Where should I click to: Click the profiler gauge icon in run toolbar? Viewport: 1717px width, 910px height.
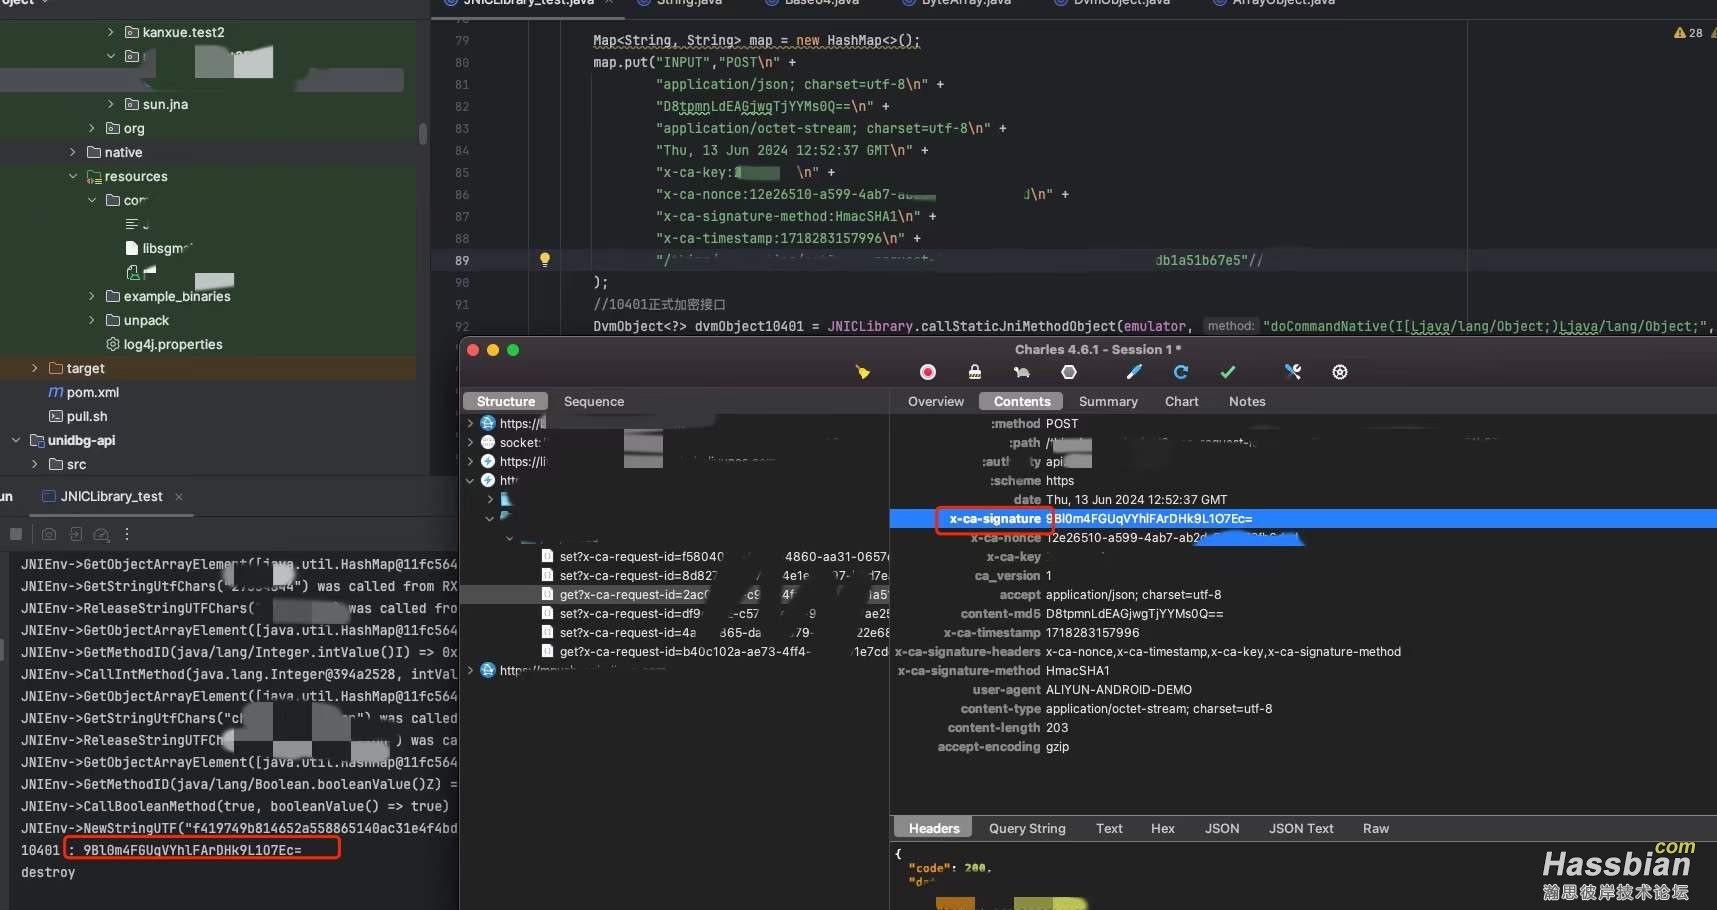tap(101, 534)
